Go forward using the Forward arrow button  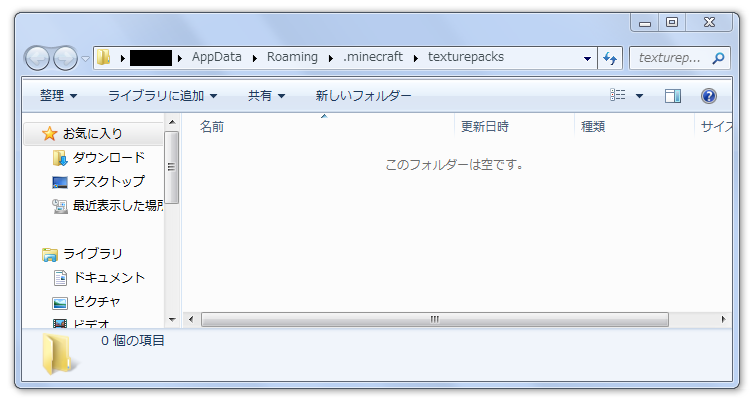click(65, 59)
